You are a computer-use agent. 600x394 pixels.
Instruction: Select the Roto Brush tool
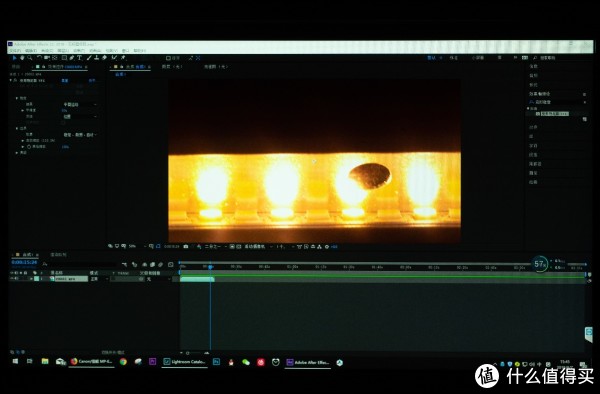(114, 58)
